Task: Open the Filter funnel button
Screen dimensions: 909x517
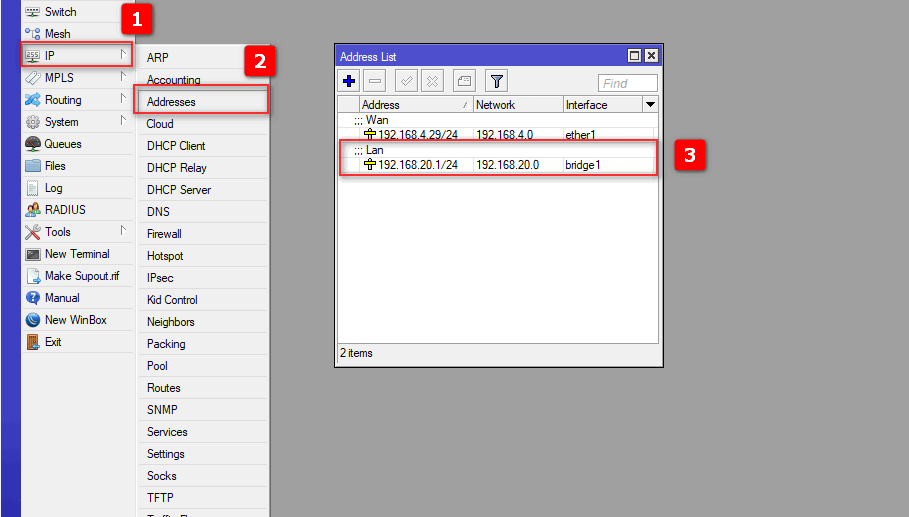Action: point(496,82)
